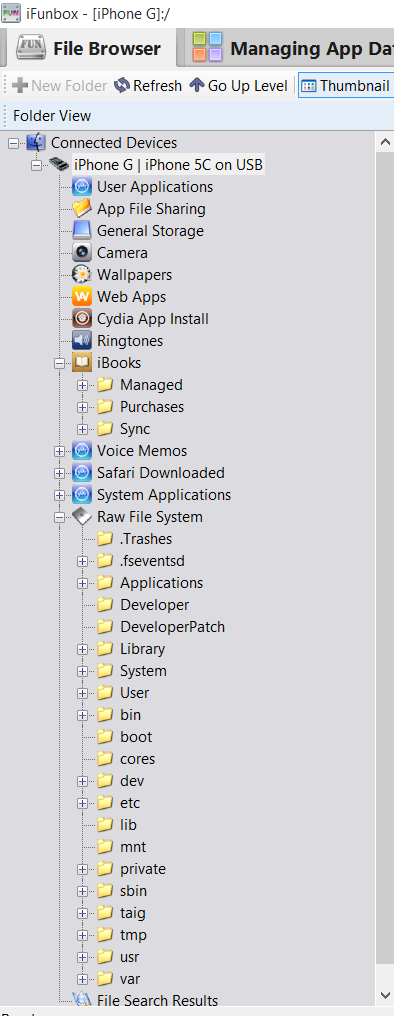Click the Ringtones speaker icon

tap(82, 341)
